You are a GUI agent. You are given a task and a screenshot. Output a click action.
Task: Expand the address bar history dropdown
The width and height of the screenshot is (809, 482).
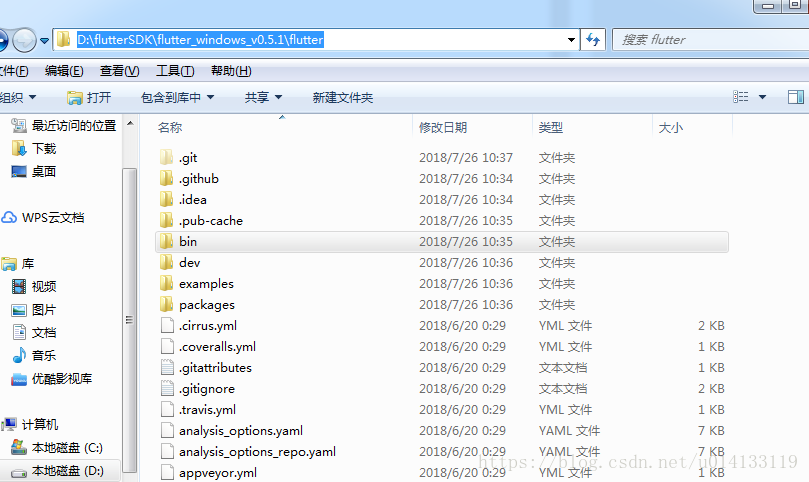click(x=571, y=40)
